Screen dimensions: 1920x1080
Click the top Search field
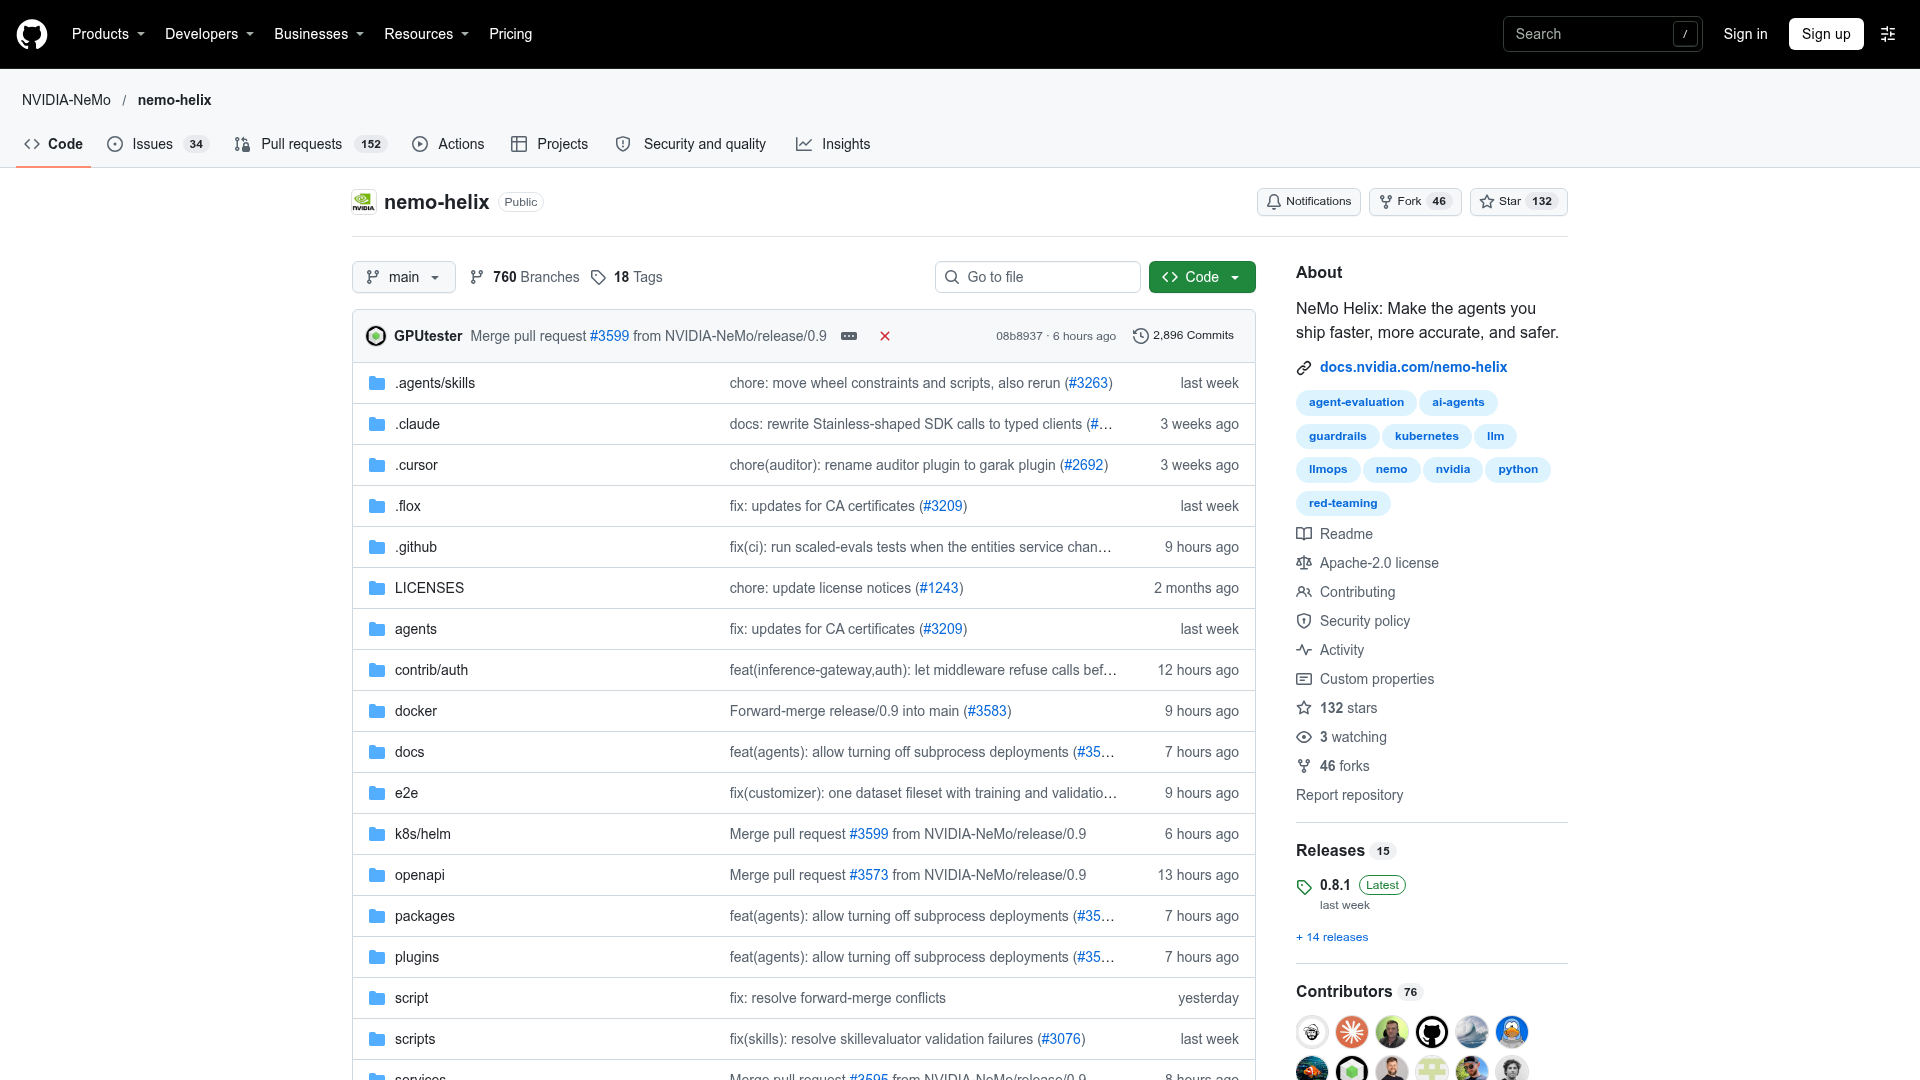(1602, 34)
